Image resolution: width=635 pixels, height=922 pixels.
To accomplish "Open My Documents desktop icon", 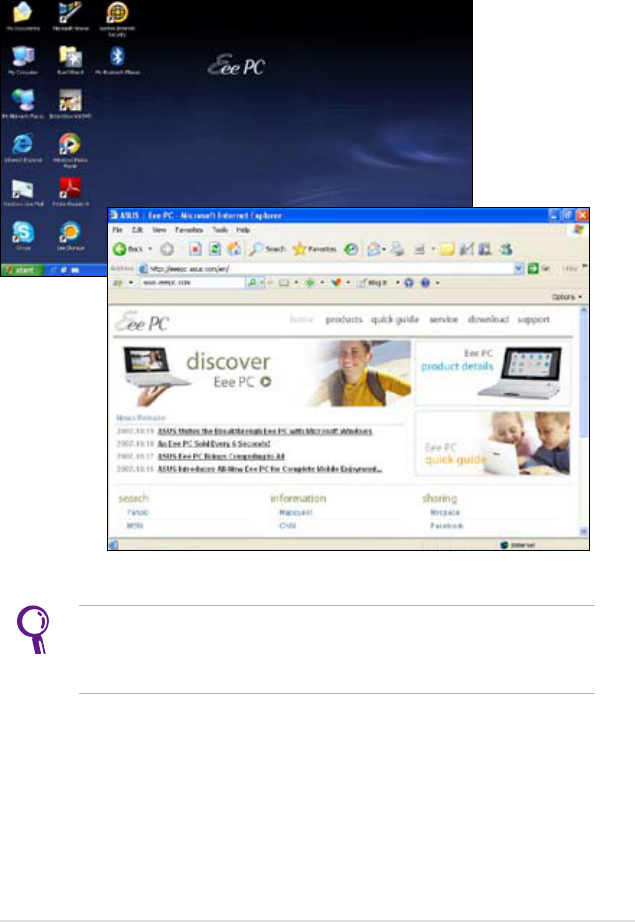I will [x=23, y=16].
